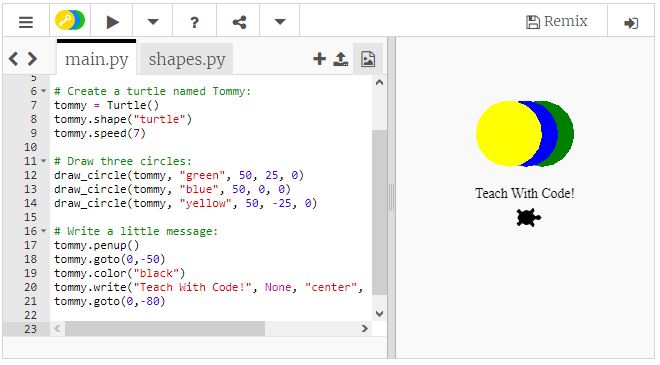The height and width of the screenshot is (365, 660).
Task: Collapse the fold arrow at line 16
Action: click(x=43, y=231)
